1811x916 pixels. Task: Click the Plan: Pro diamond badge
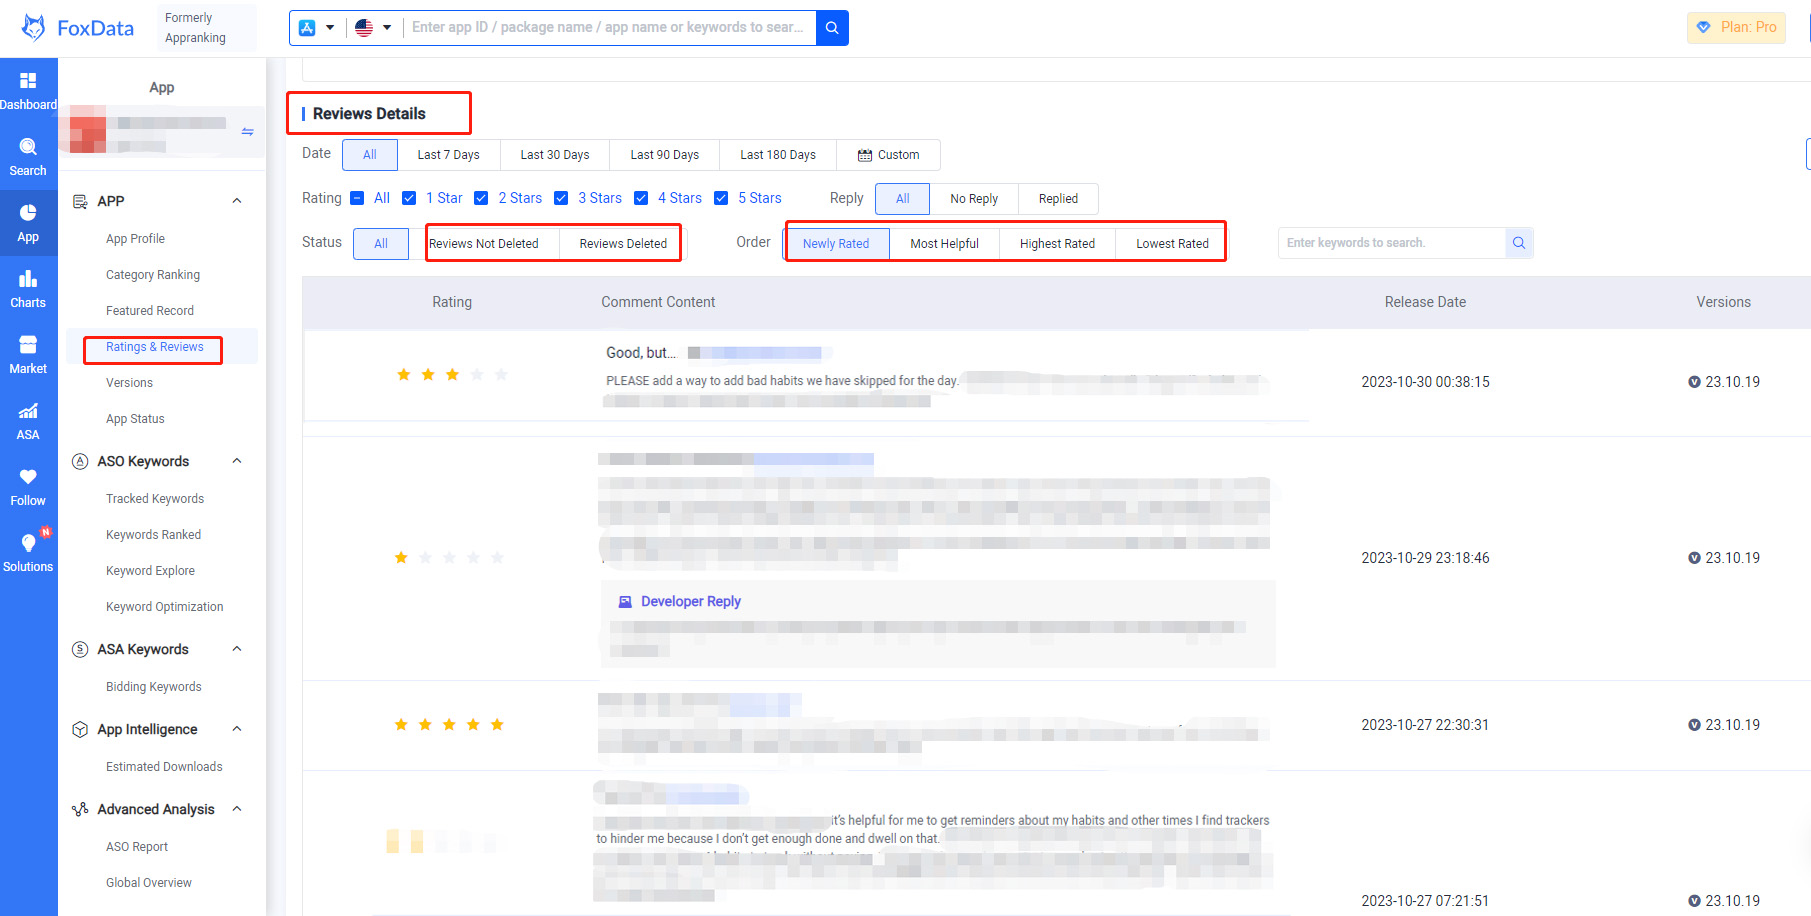coord(1736,27)
